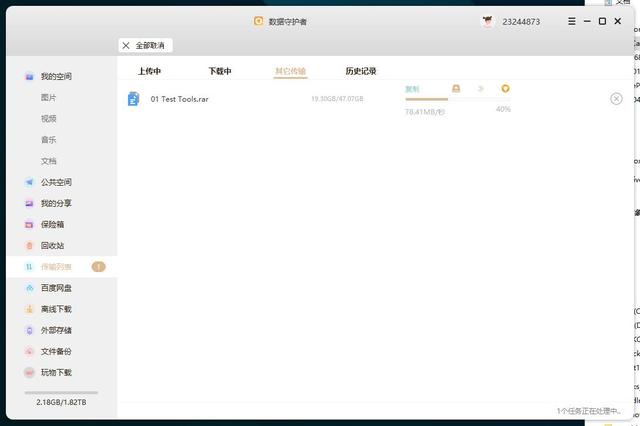Click the 数据守护者 app logo
This screenshot has height=426, width=640.
coord(258,21)
